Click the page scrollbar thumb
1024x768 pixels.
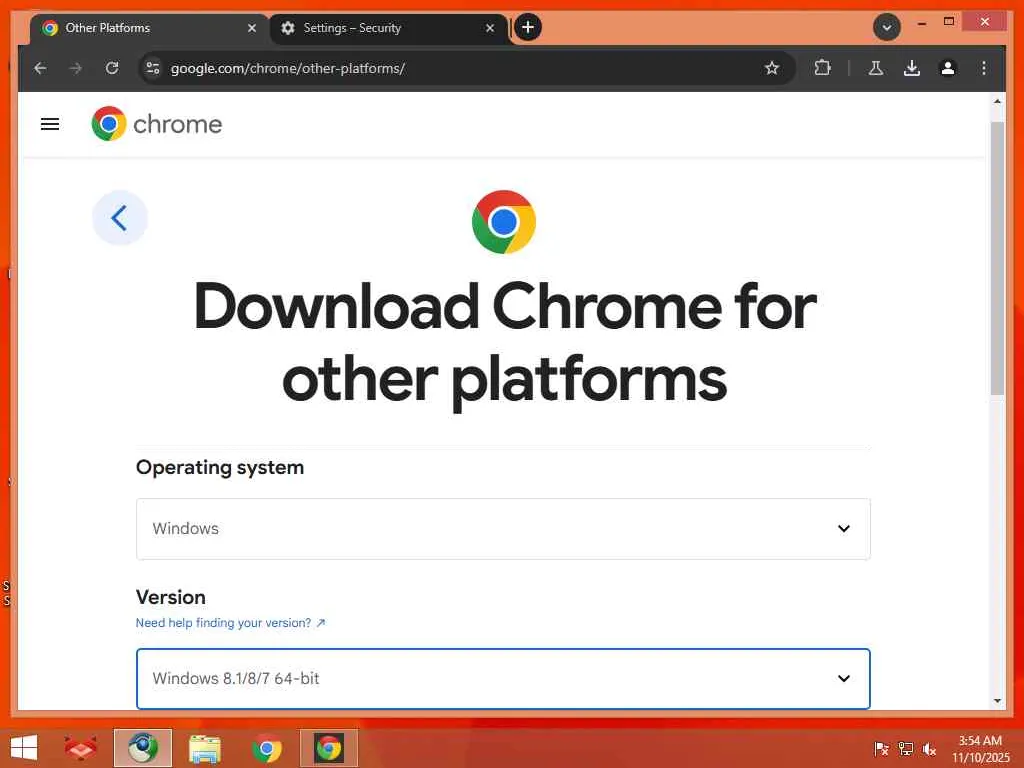click(997, 258)
